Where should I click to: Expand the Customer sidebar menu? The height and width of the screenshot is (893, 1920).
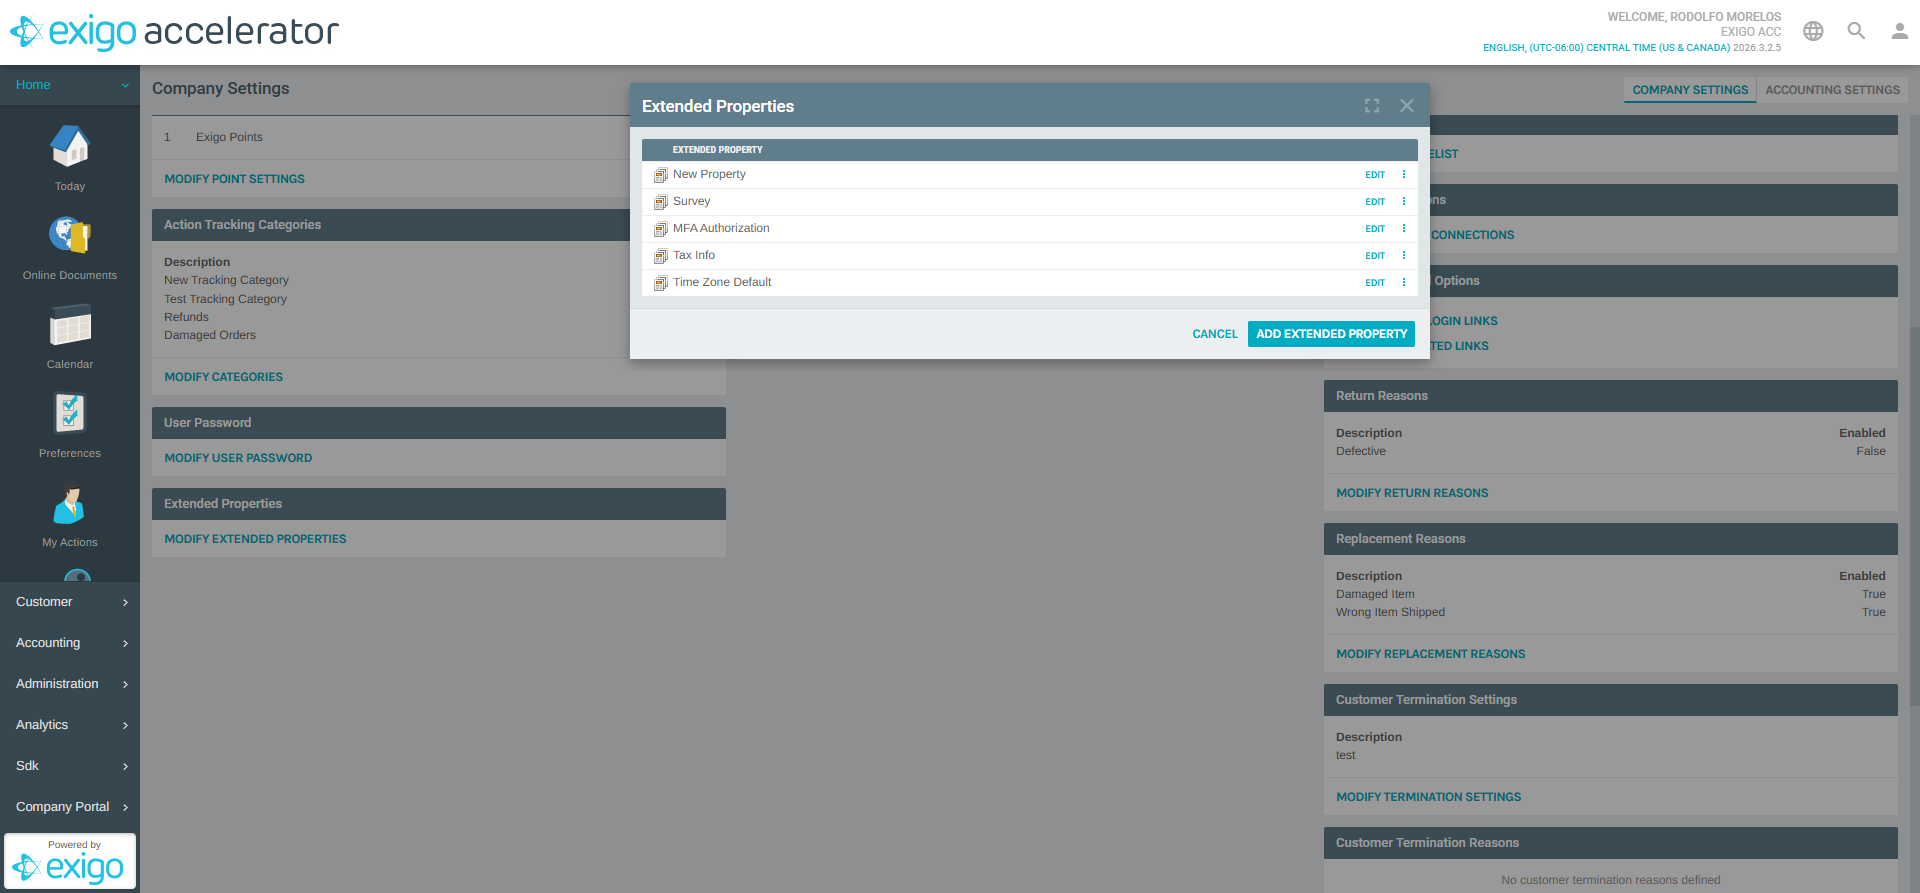70,602
